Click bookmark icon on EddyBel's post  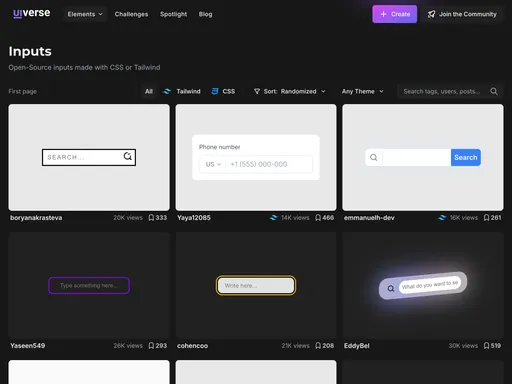487,346
